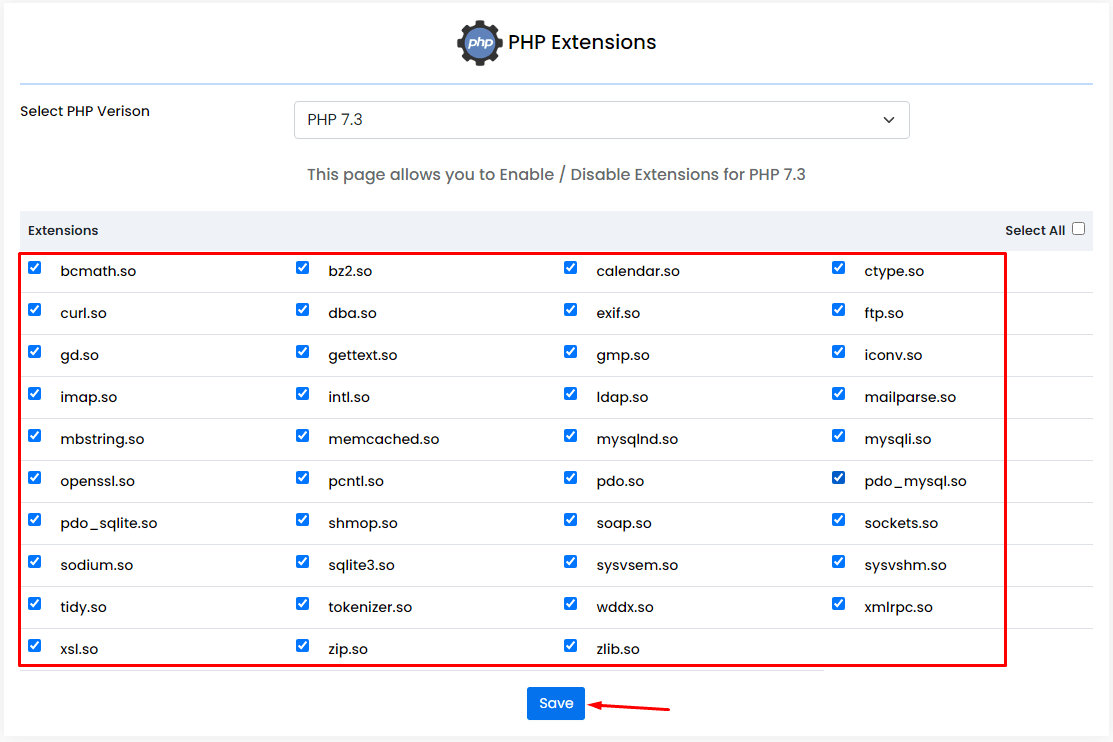Screen dimensions: 1113x742
Task: Toggle the ctype.so checkbox
Action: pyautogui.click(x=838, y=268)
